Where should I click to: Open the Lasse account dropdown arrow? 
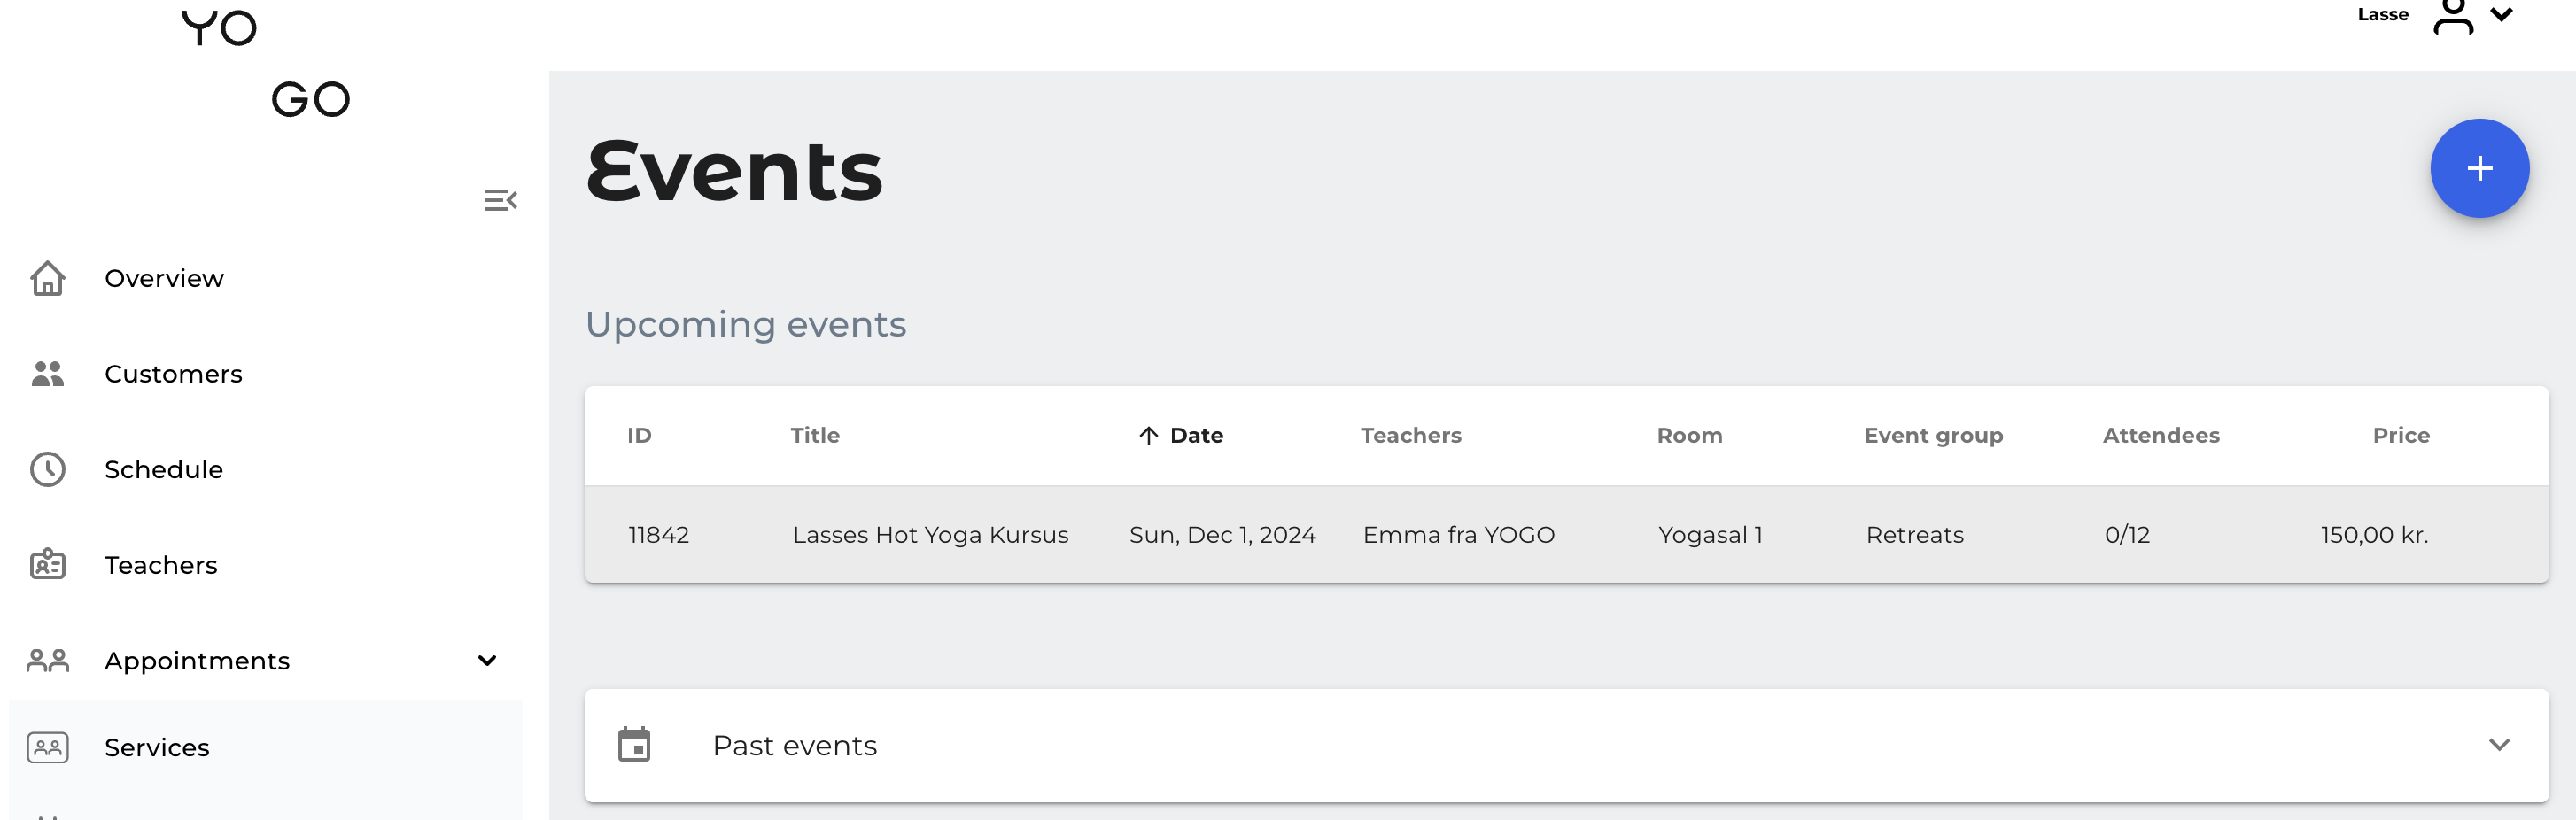[2502, 15]
